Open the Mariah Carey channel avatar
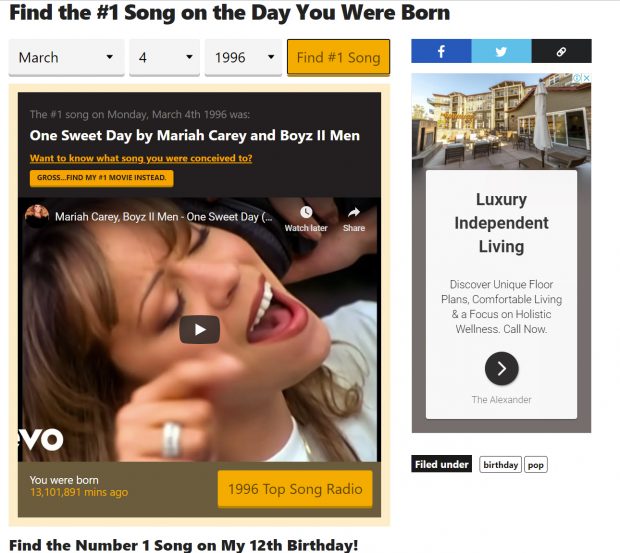The image size is (620, 553). pos(37,217)
